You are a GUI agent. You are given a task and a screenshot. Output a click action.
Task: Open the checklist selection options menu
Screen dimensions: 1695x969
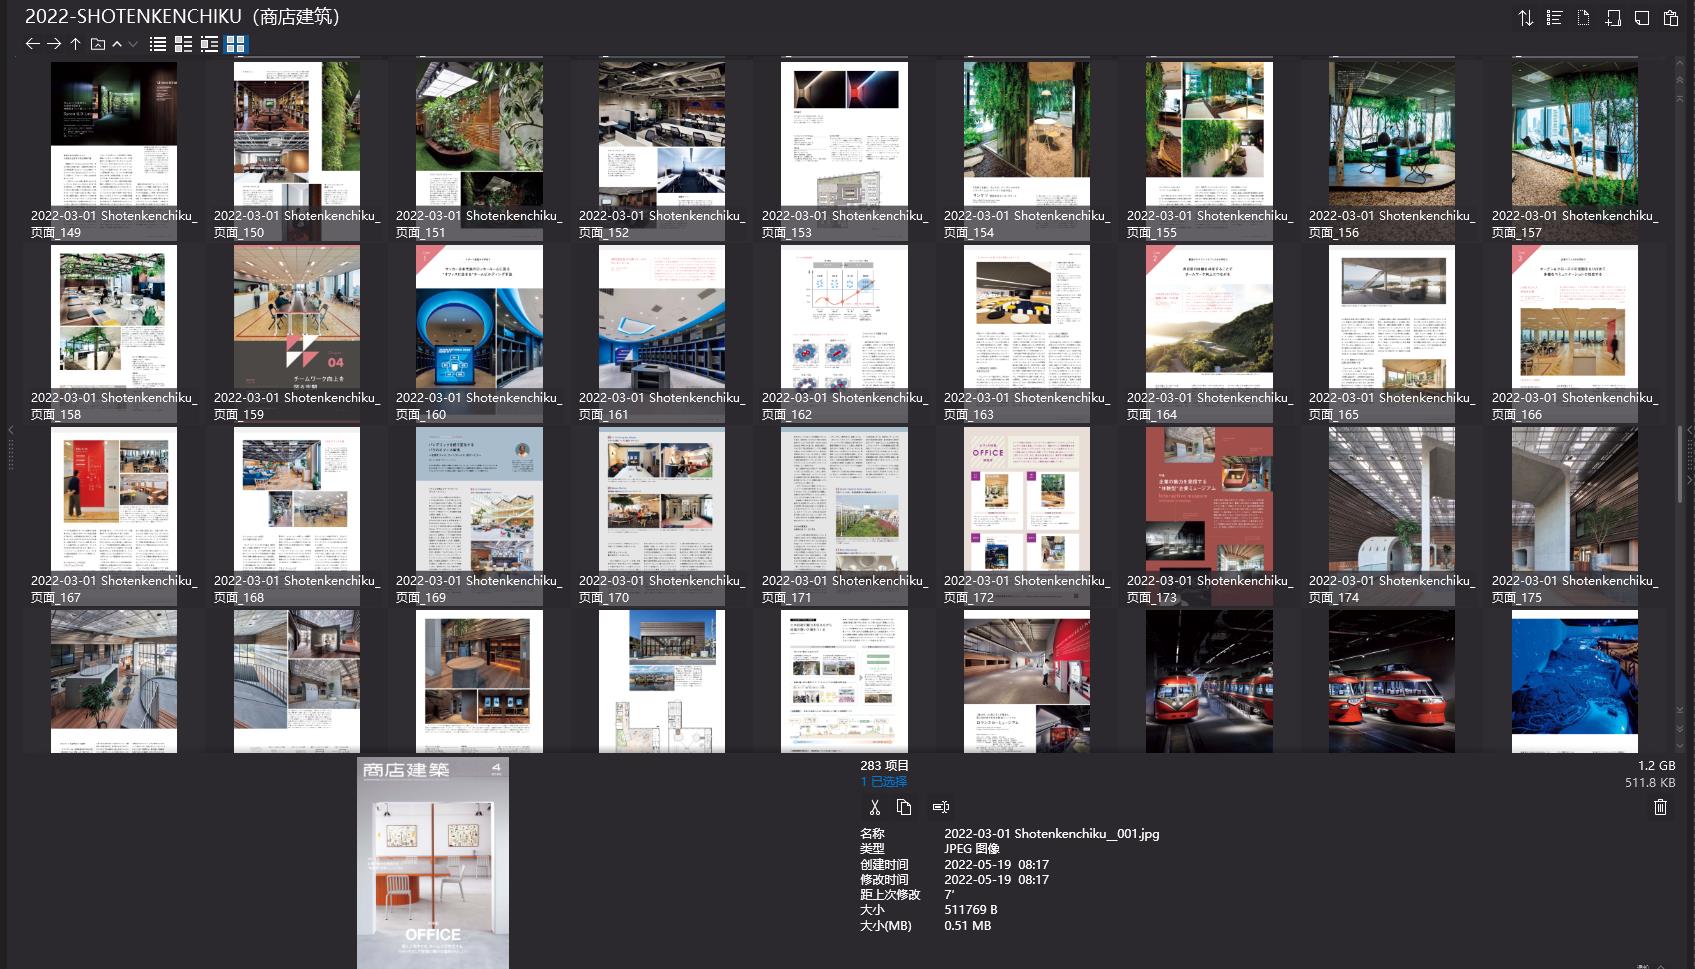[x=1554, y=18]
